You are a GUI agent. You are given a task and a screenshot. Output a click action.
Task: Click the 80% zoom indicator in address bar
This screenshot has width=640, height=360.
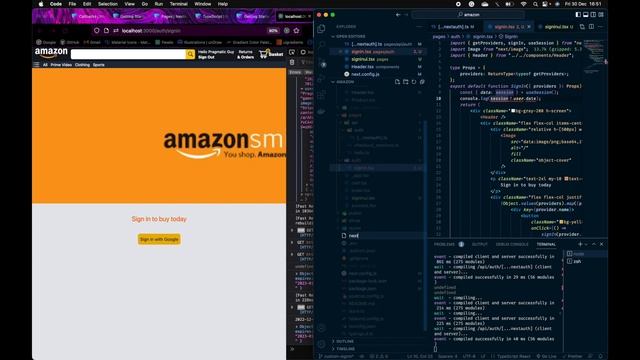coord(273,31)
